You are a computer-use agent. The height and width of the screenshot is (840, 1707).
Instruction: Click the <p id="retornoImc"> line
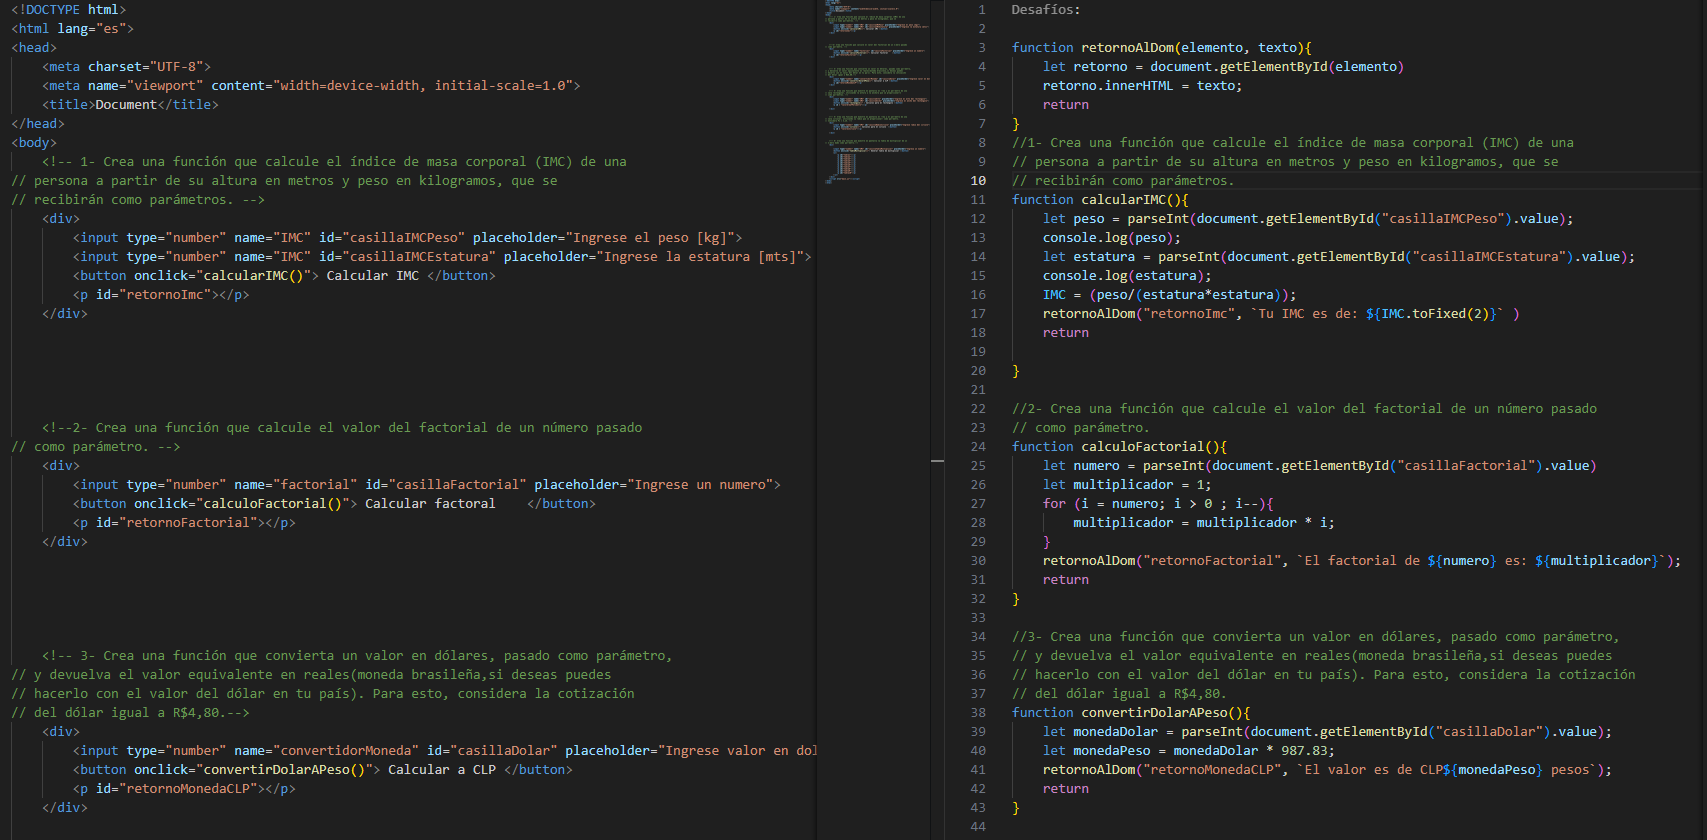(161, 295)
